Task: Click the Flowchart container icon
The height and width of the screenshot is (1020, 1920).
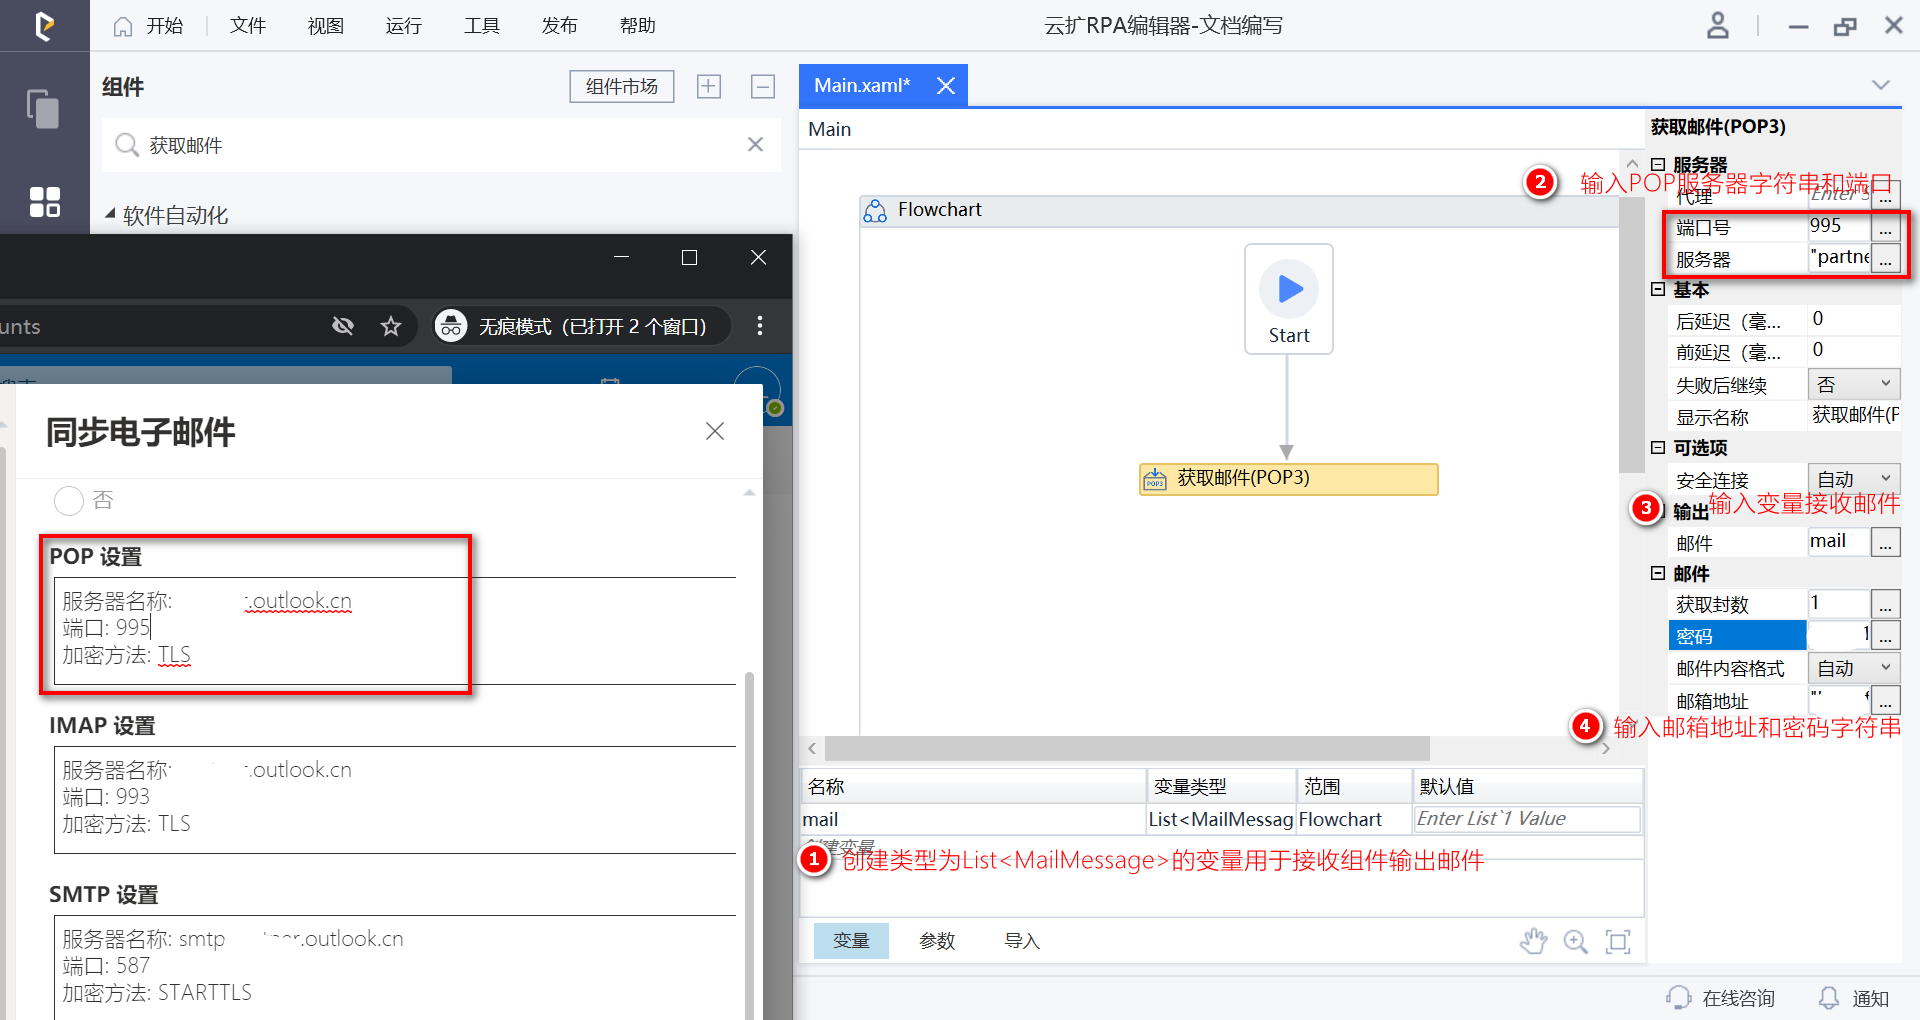Action: 875,210
